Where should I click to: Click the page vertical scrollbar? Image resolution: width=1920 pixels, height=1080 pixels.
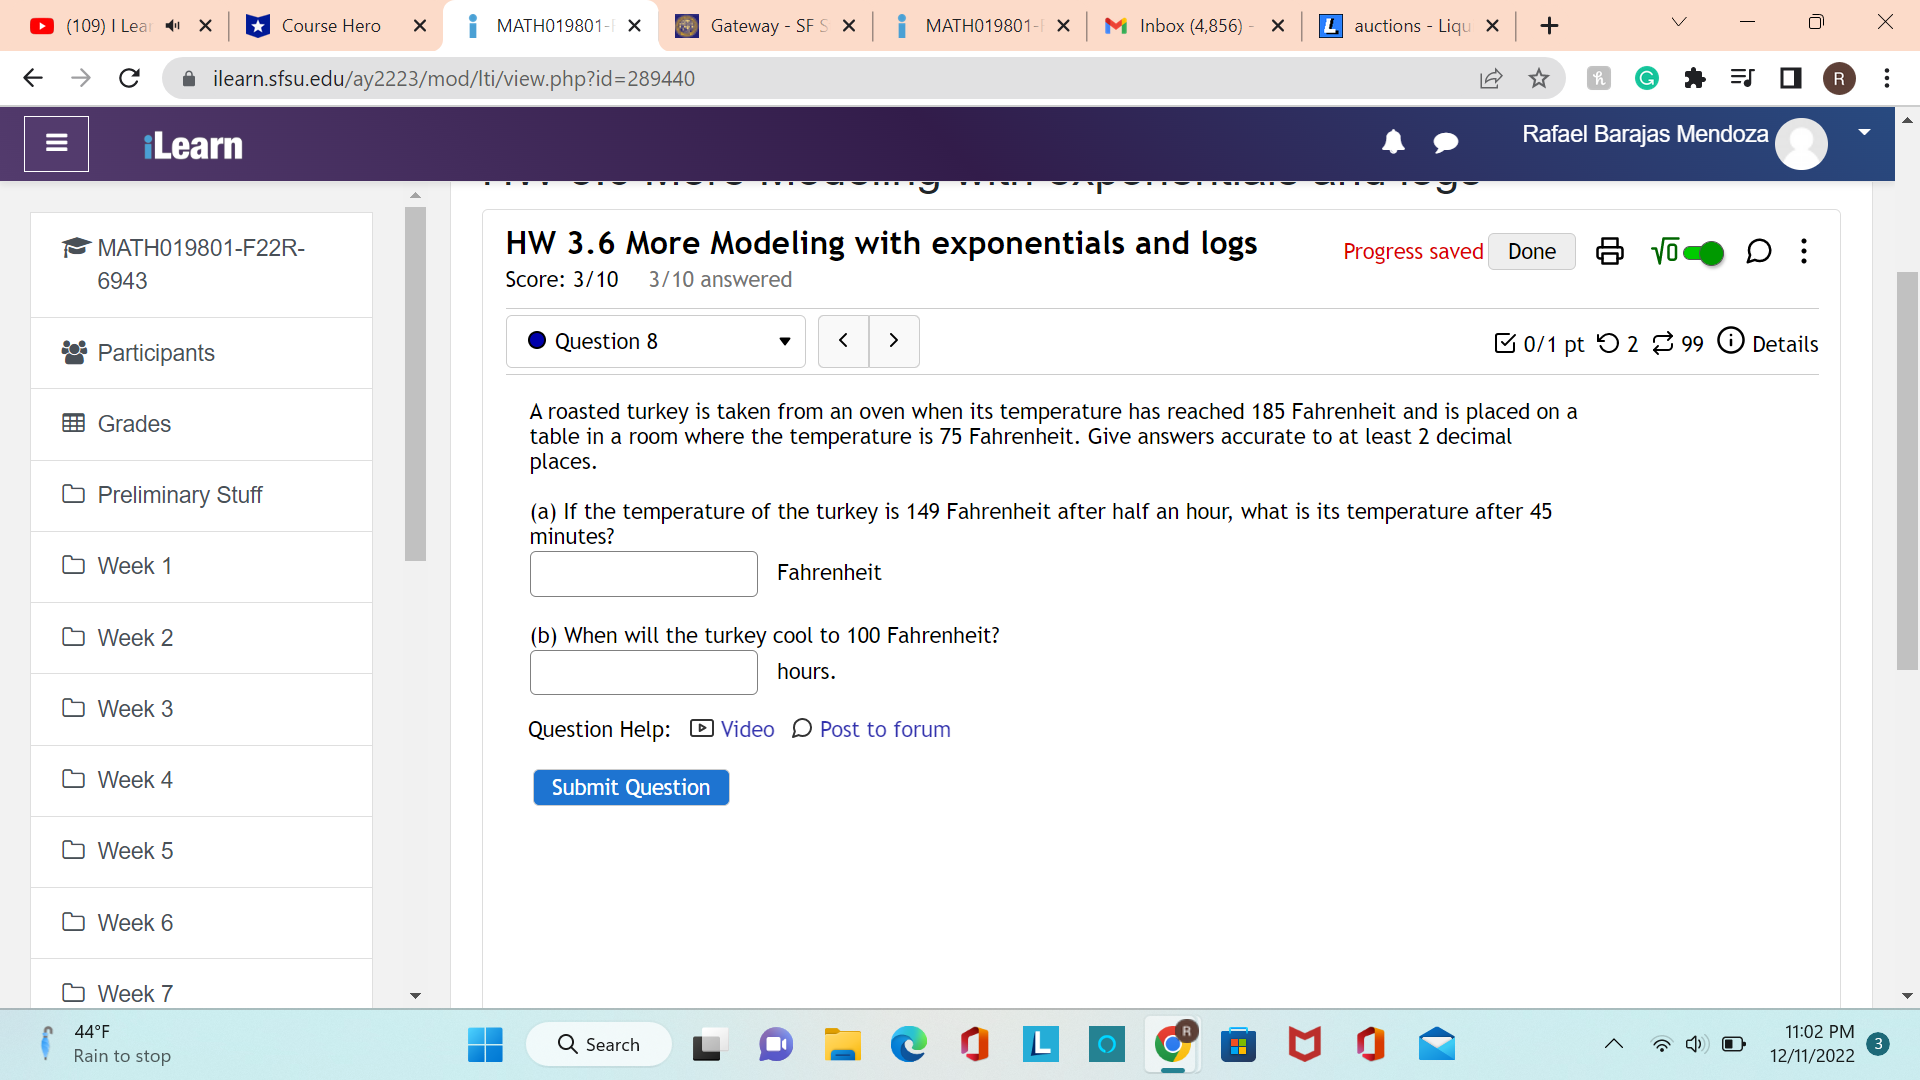pyautogui.click(x=1907, y=470)
